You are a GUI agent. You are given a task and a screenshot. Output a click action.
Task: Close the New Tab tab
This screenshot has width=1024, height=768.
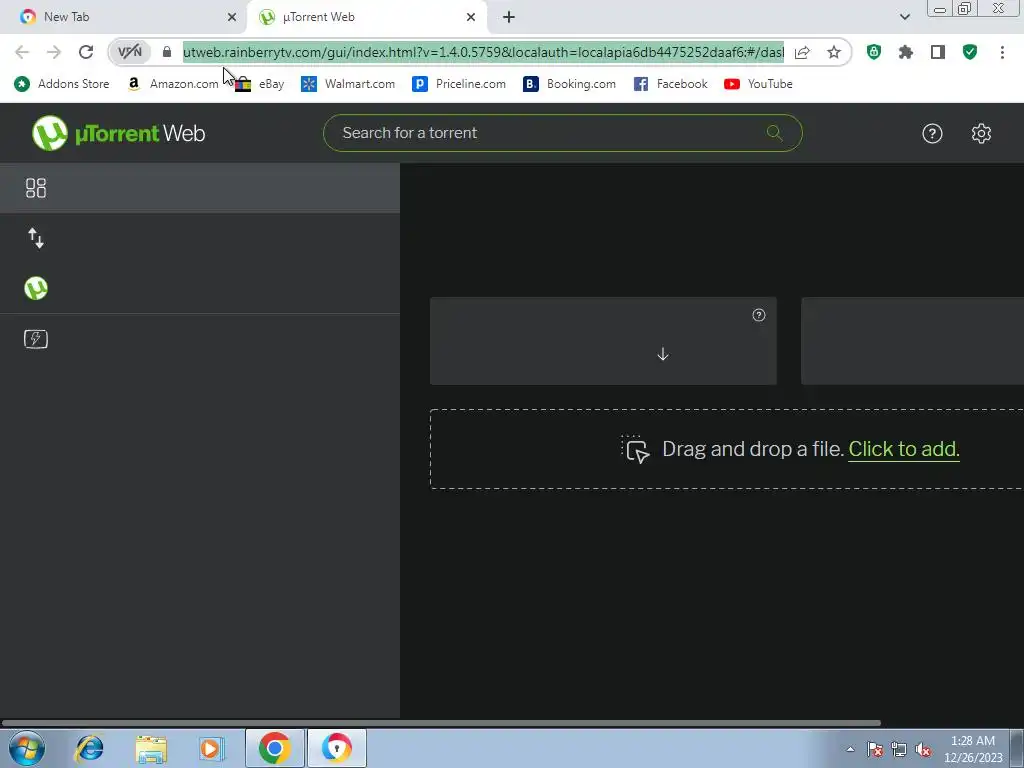(231, 17)
